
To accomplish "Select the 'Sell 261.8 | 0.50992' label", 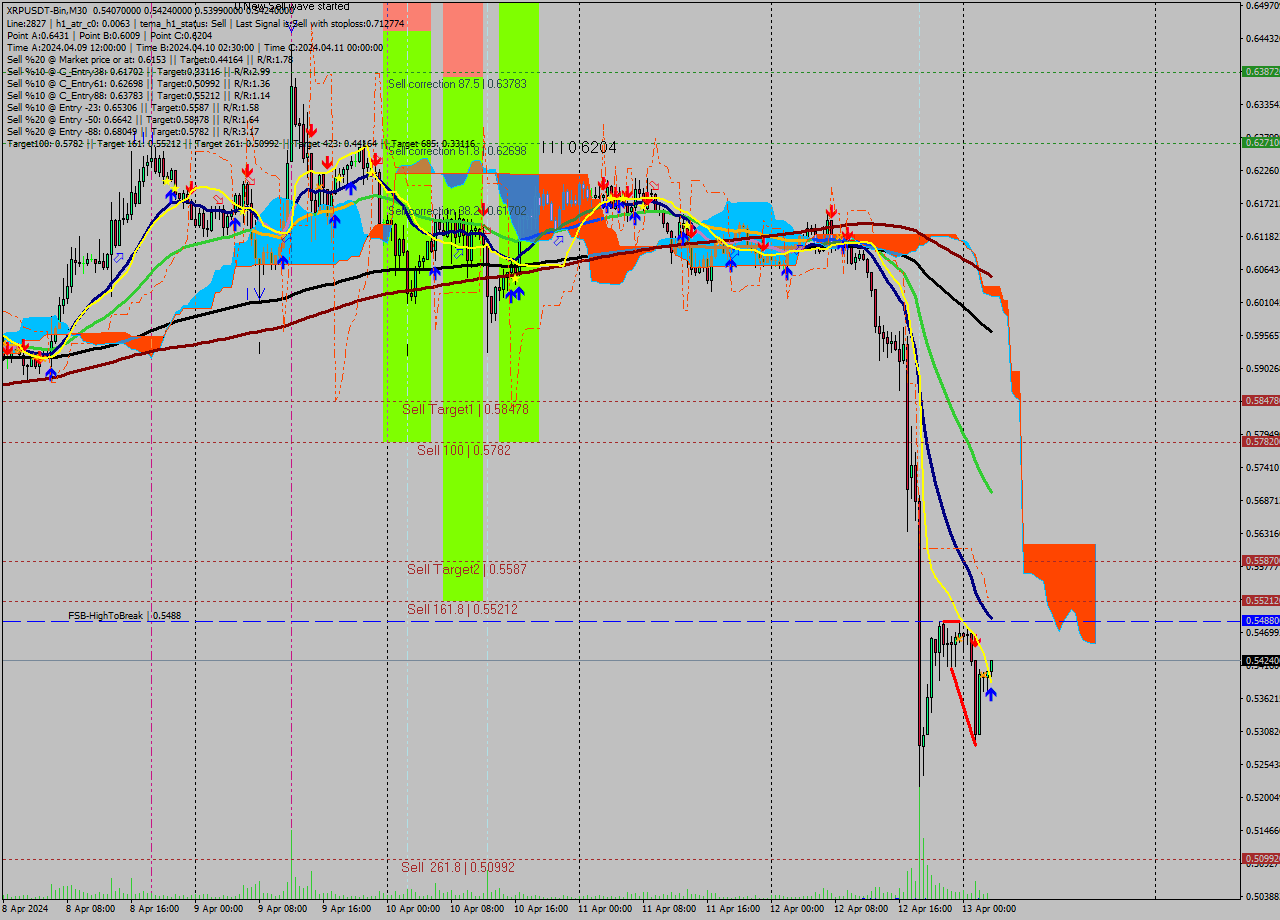I will [x=458, y=867].
